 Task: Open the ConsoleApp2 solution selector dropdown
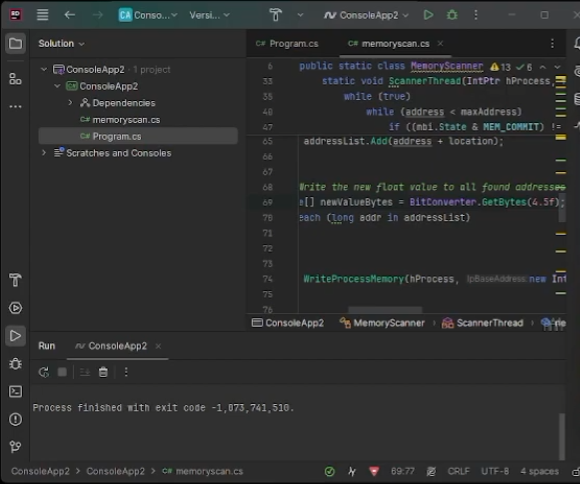coord(148,15)
